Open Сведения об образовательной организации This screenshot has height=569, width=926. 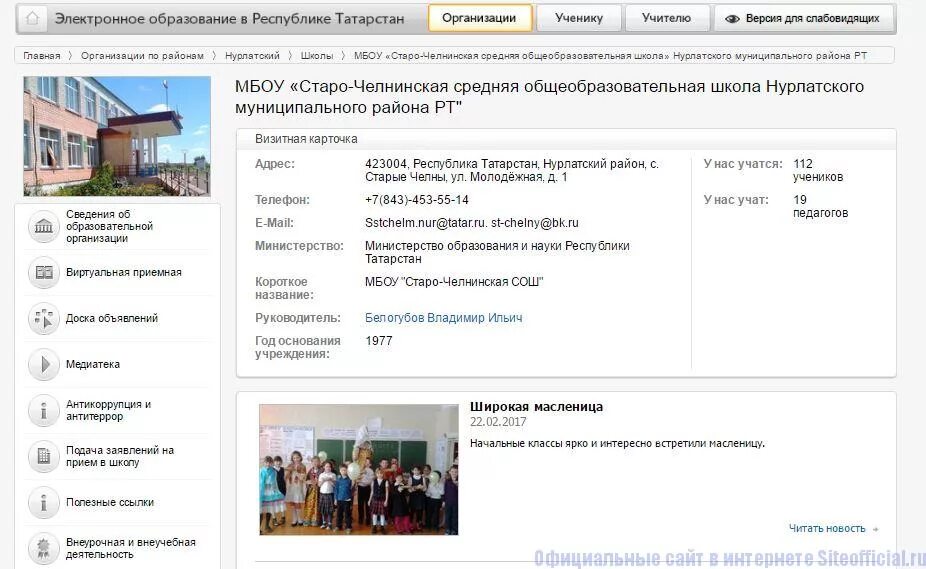pos(109,226)
